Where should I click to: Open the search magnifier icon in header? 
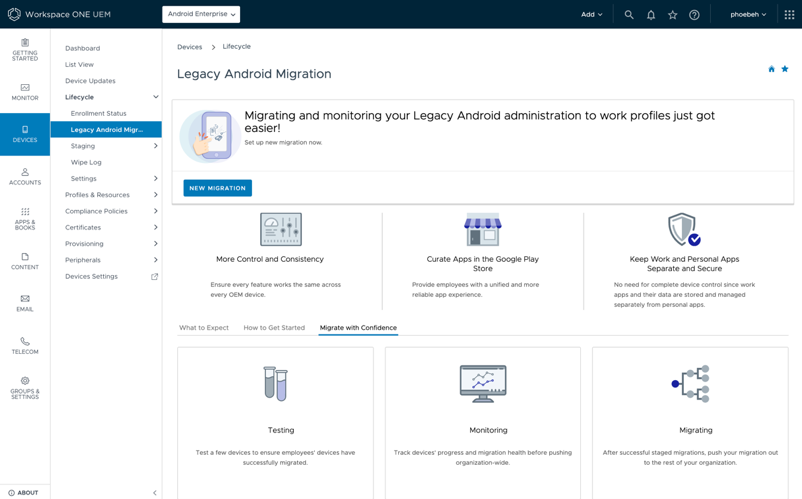629,15
